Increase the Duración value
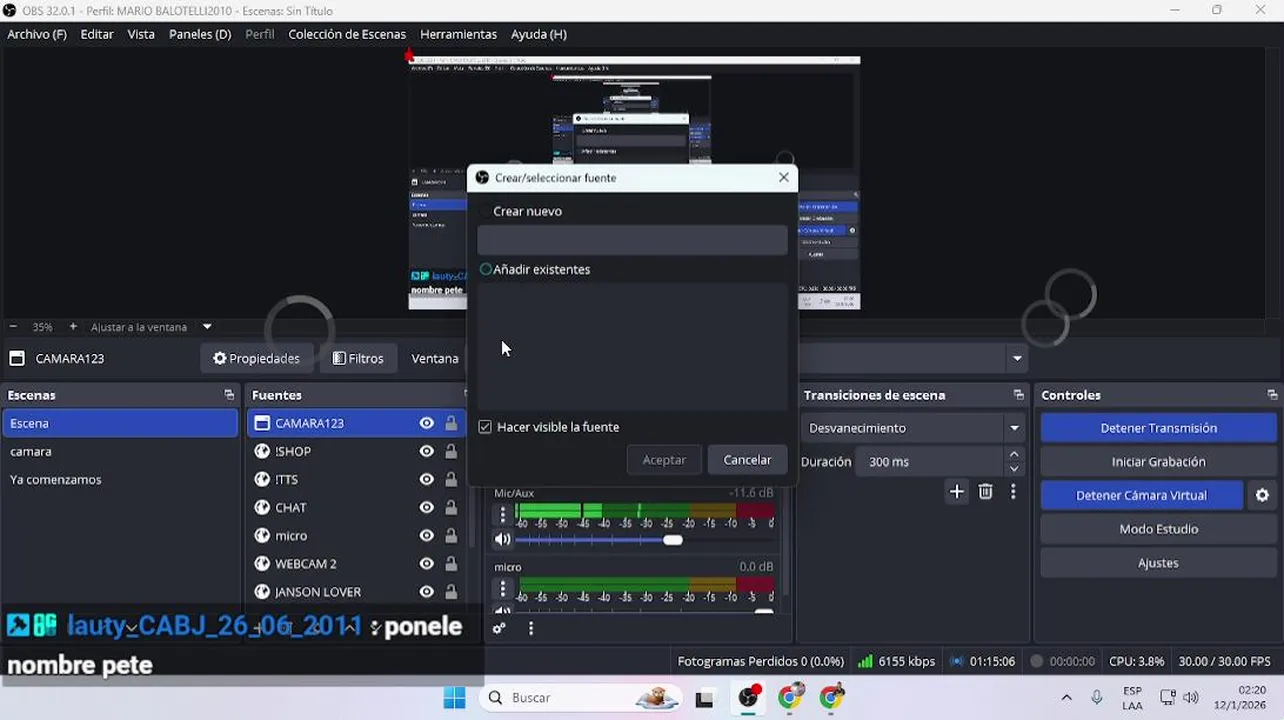 click(1014, 454)
